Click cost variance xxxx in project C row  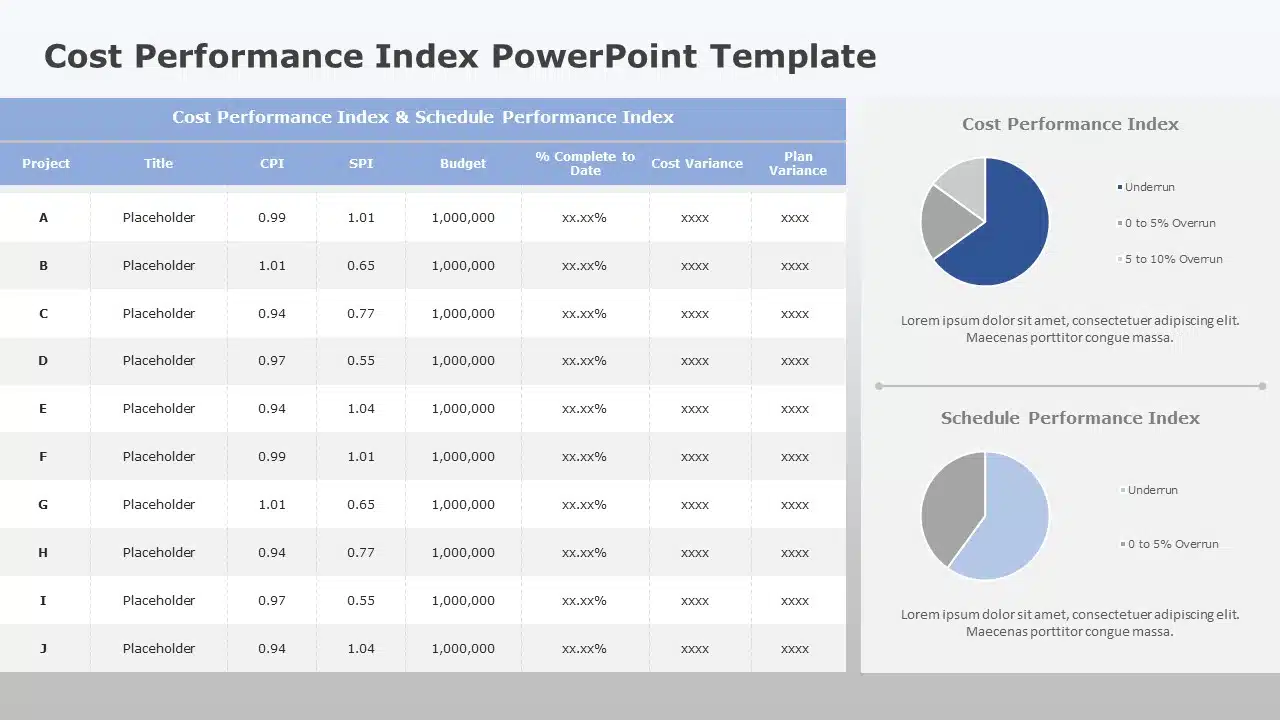[695, 313]
